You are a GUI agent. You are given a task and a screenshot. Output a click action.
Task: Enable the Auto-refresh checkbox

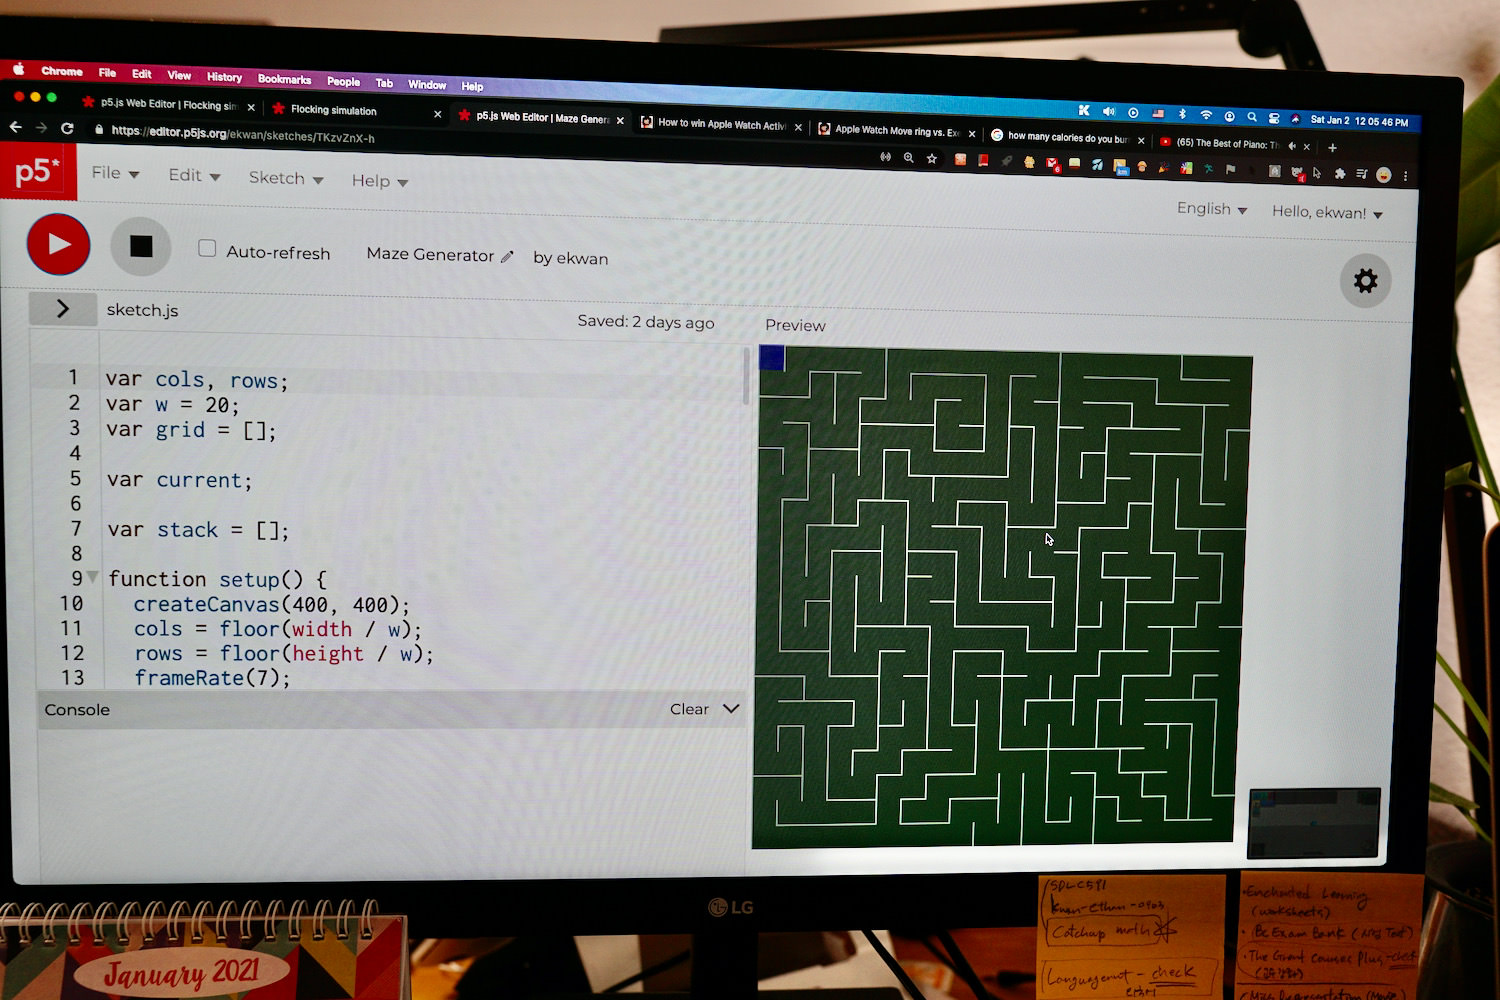click(x=207, y=249)
